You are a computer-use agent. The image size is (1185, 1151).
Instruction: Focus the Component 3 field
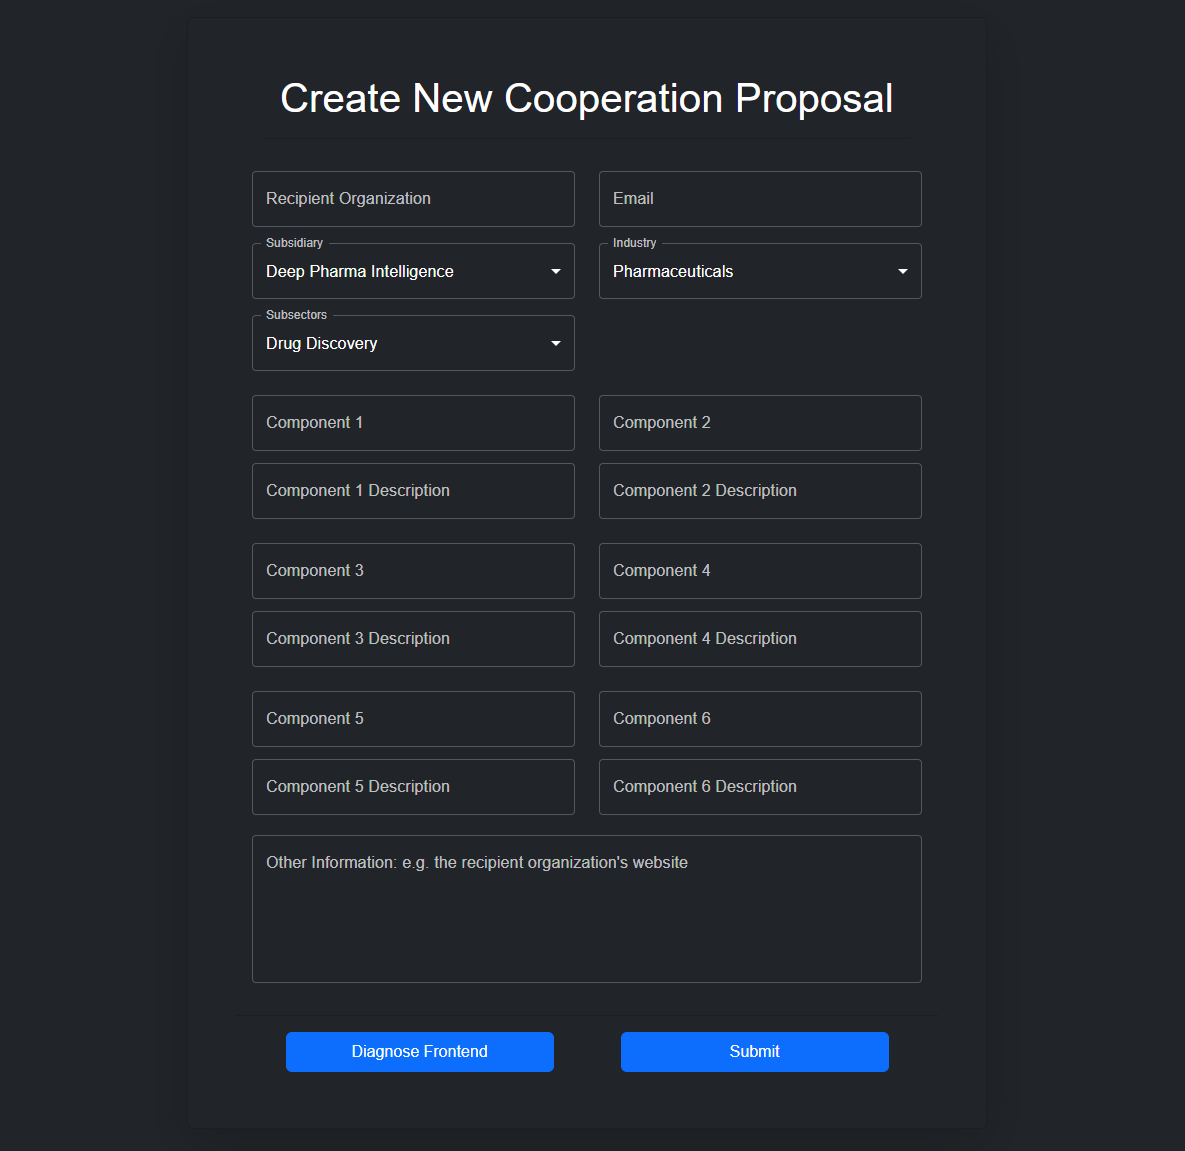(413, 571)
